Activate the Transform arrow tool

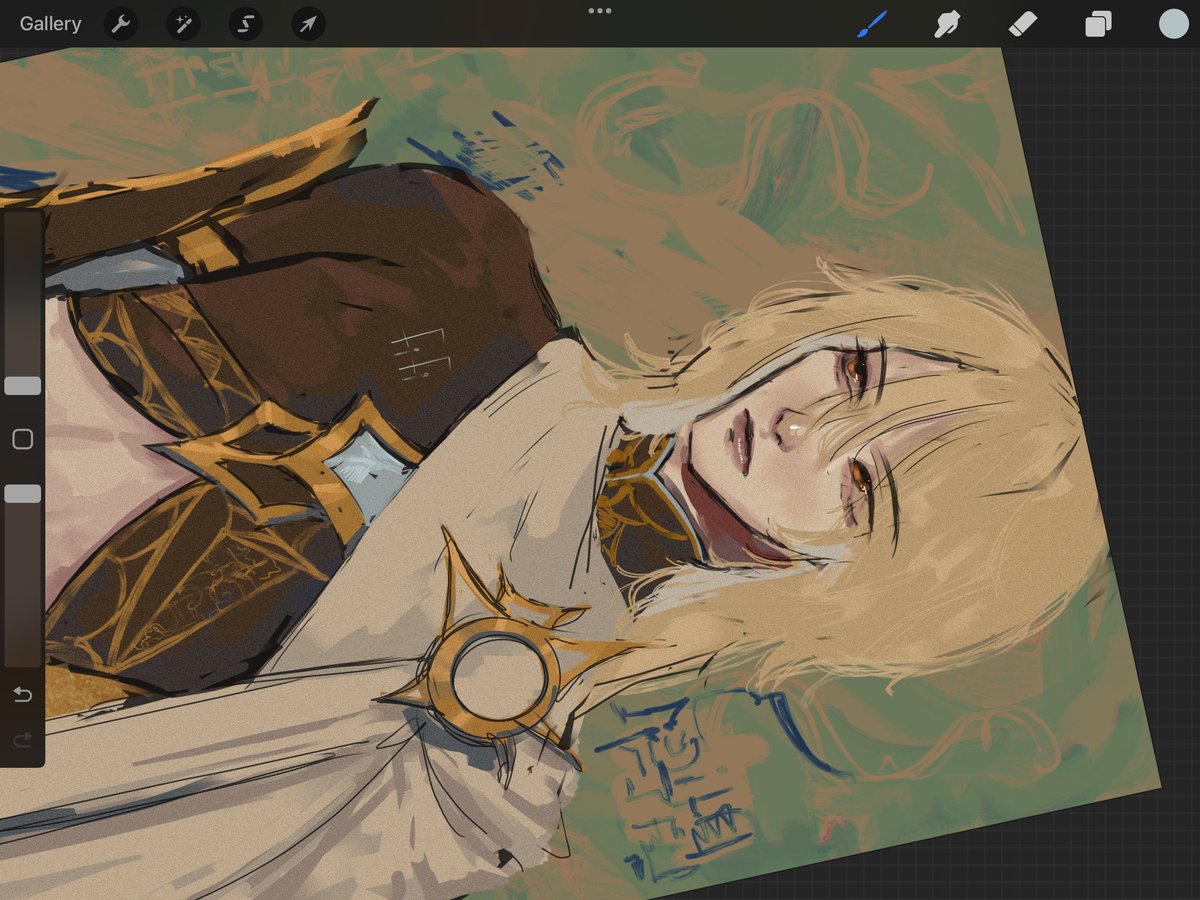pos(308,24)
